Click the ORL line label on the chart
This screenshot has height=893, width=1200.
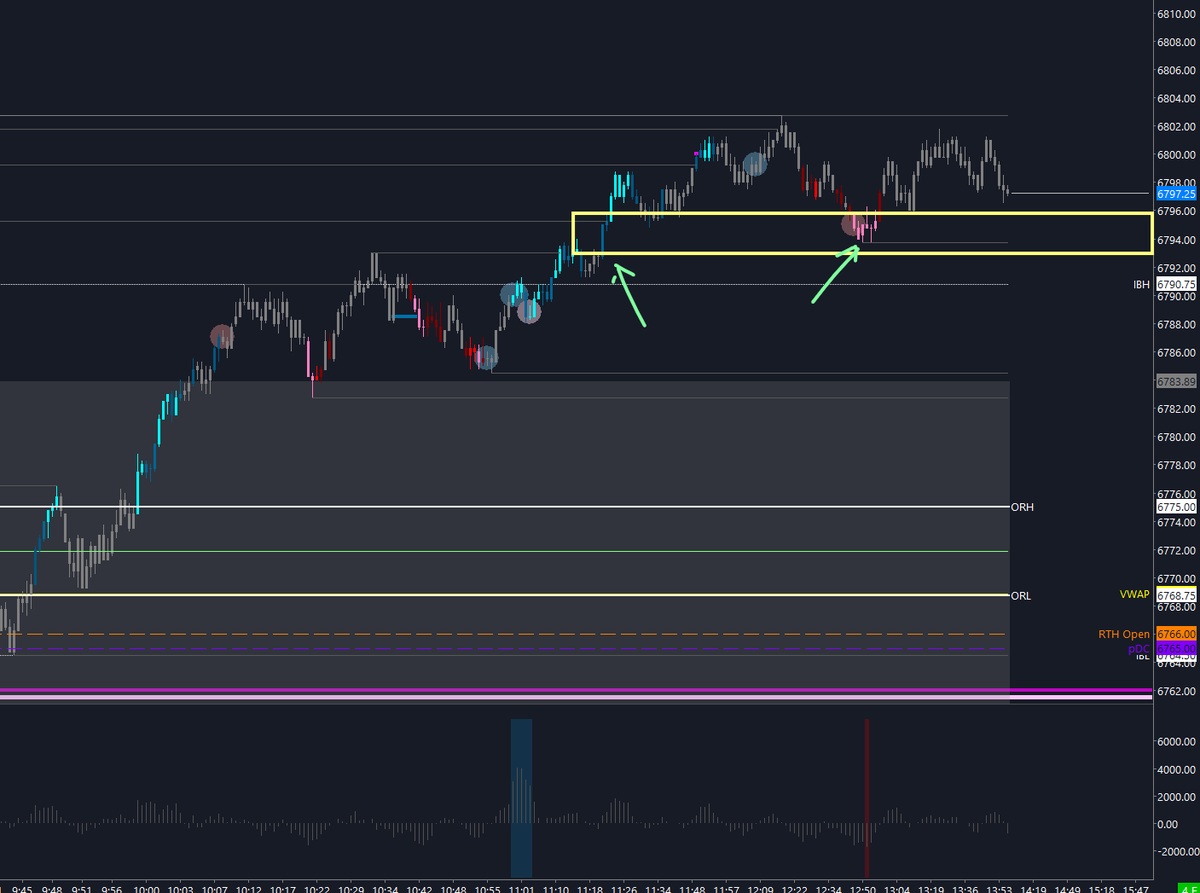coord(1023,595)
